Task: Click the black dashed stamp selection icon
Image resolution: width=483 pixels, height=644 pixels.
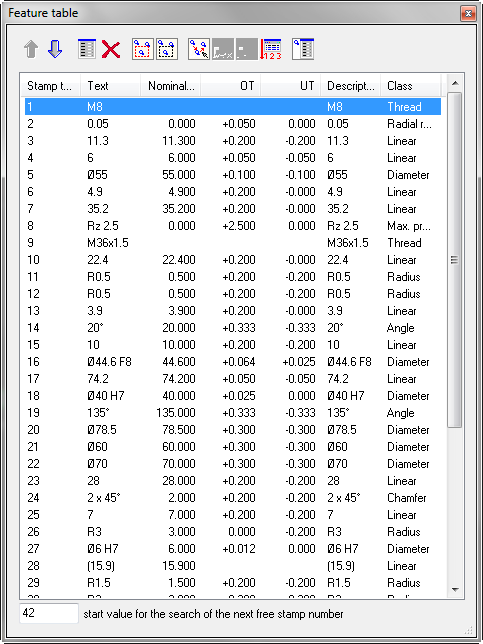Action: [167, 49]
